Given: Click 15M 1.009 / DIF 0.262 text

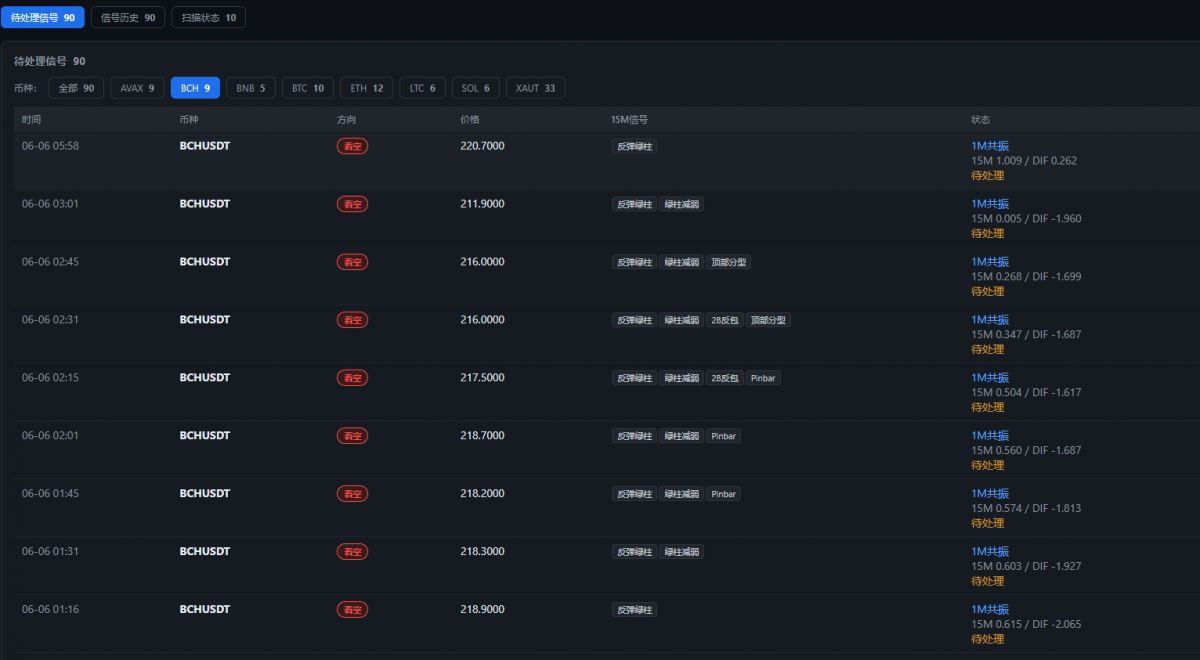Looking at the screenshot, I should click(x=1024, y=160).
